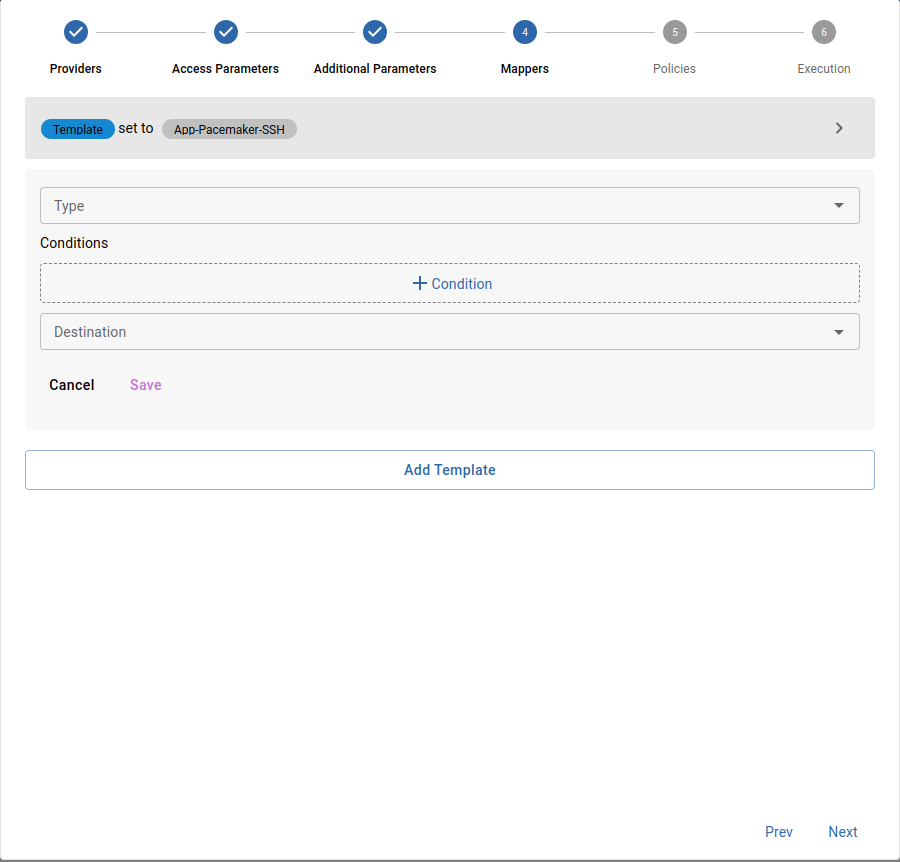The height and width of the screenshot is (862, 900).
Task: Click the Access Parameters checkmark icon
Action: click(226, 32)
